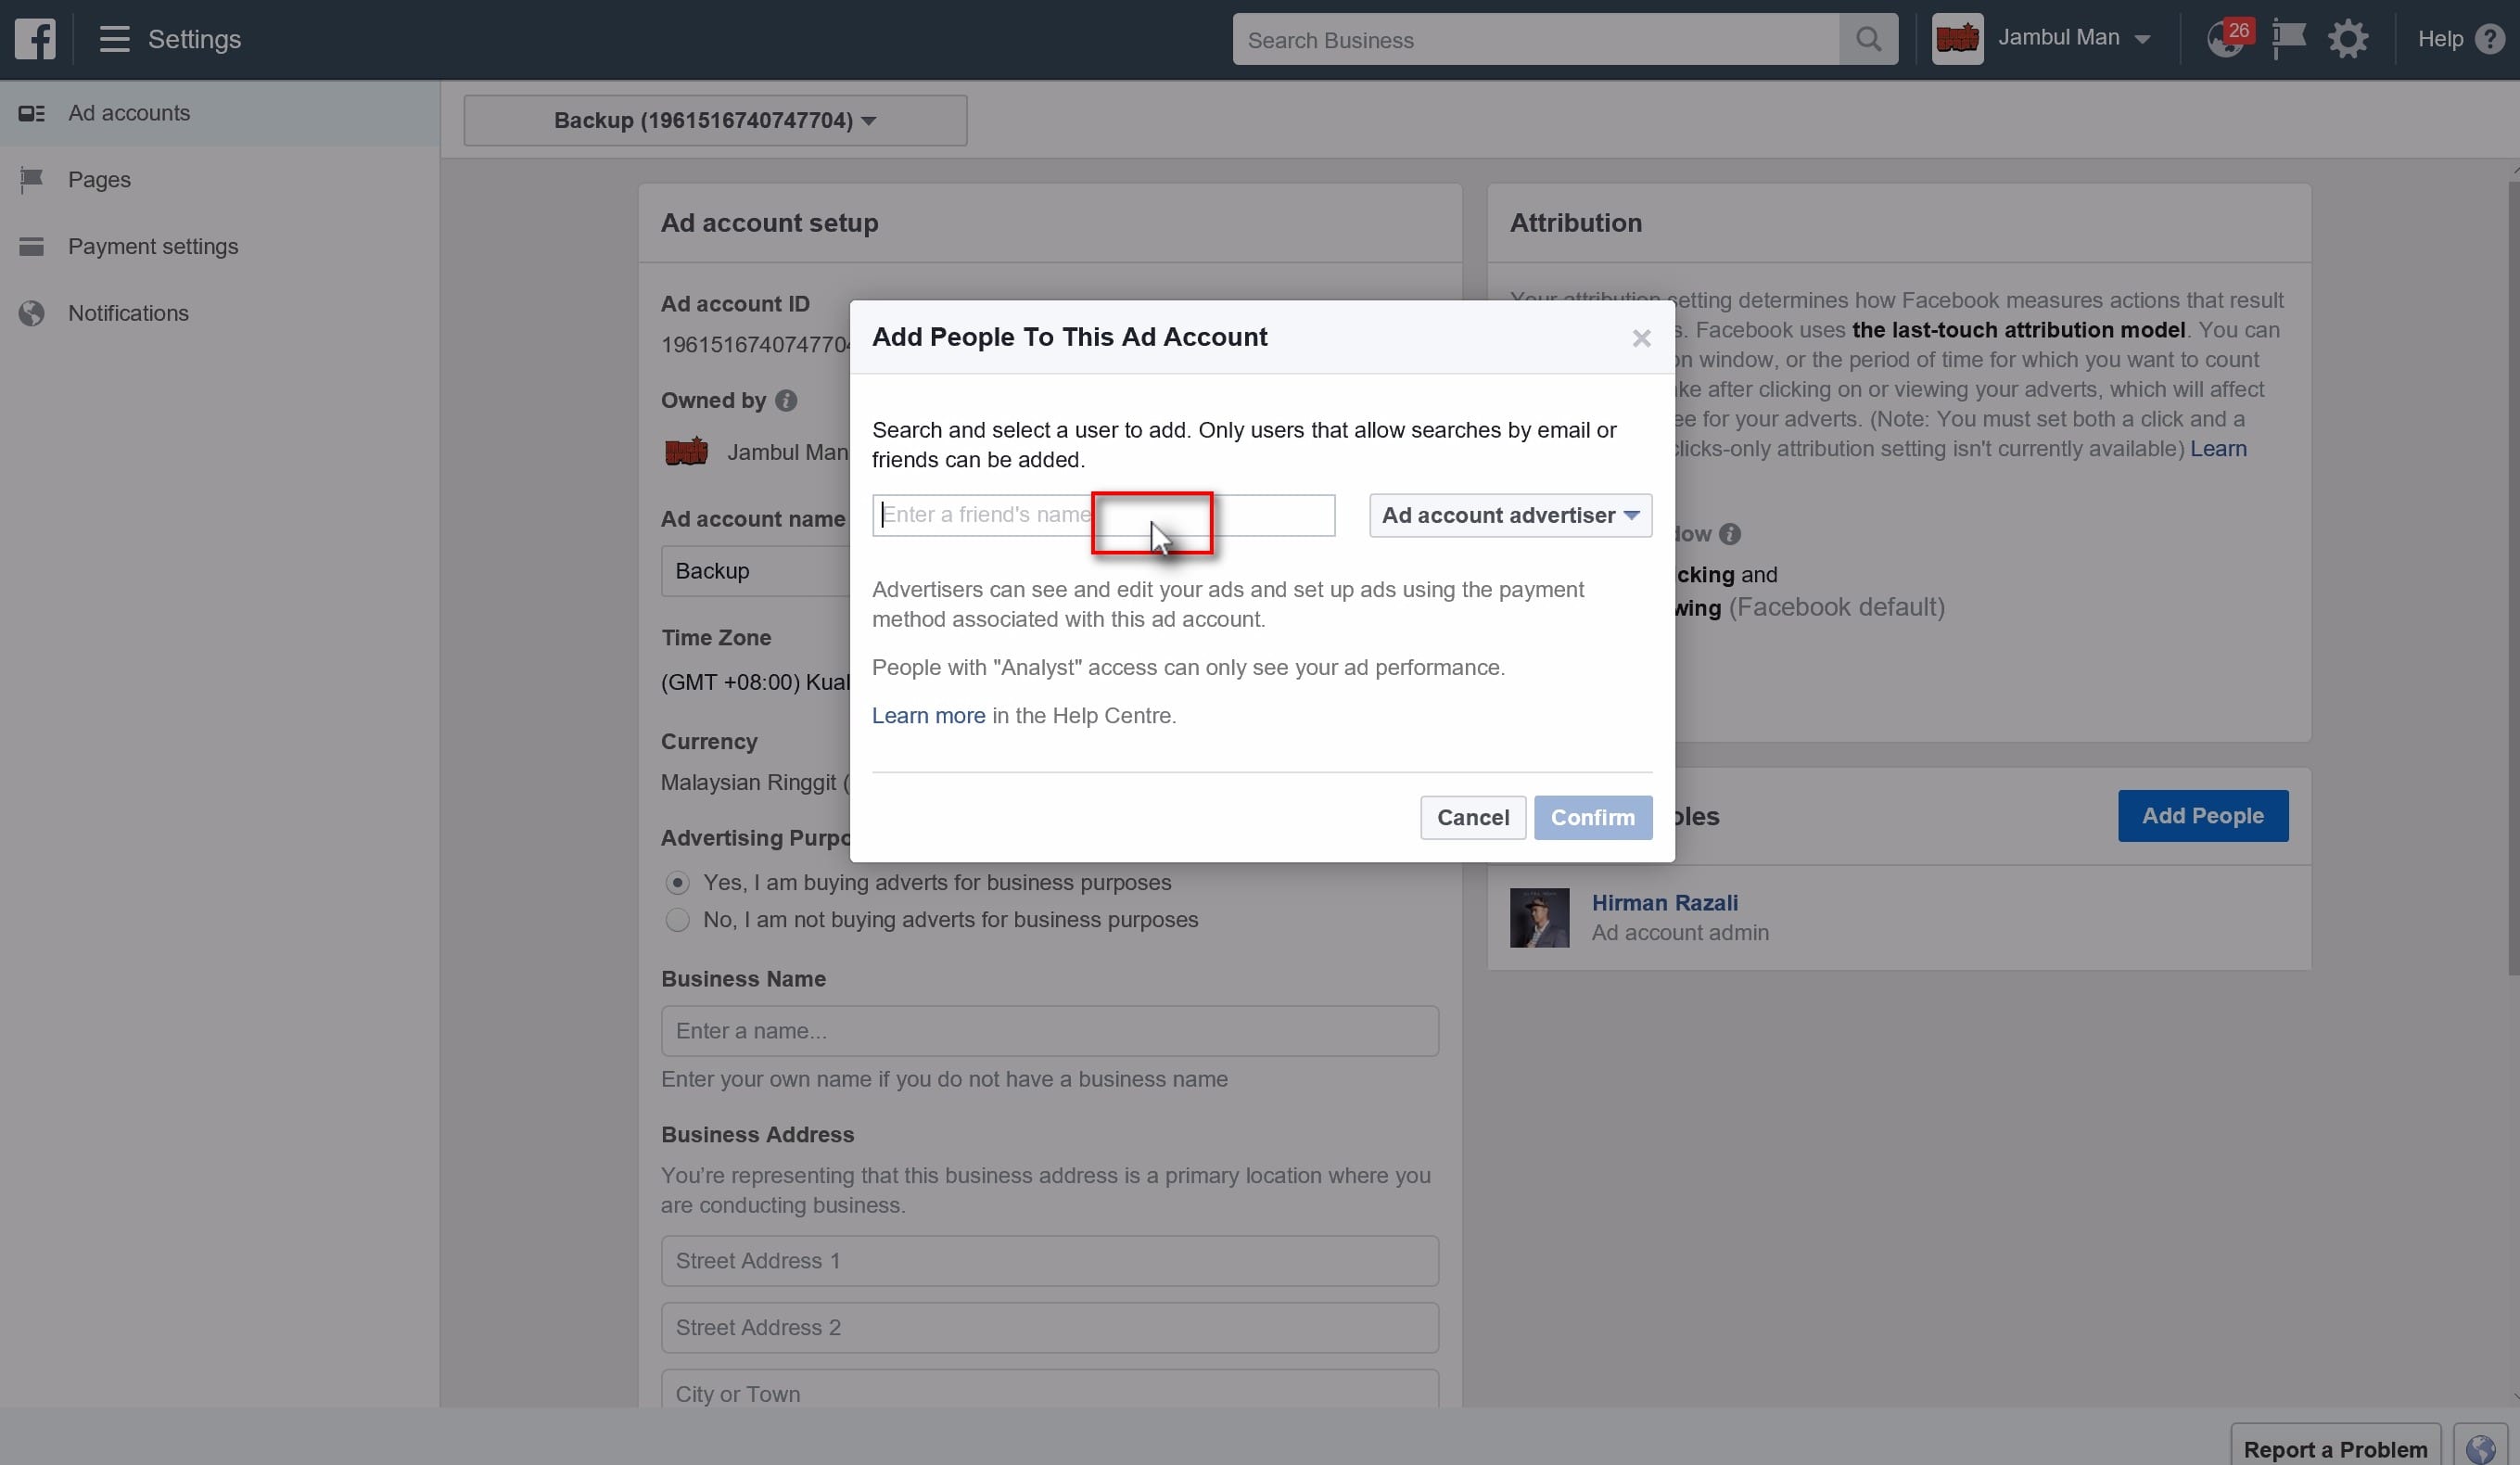Screen dimensions: 2520x1465
Task: Click the search magnifier icon
Action: point(1868,39)
